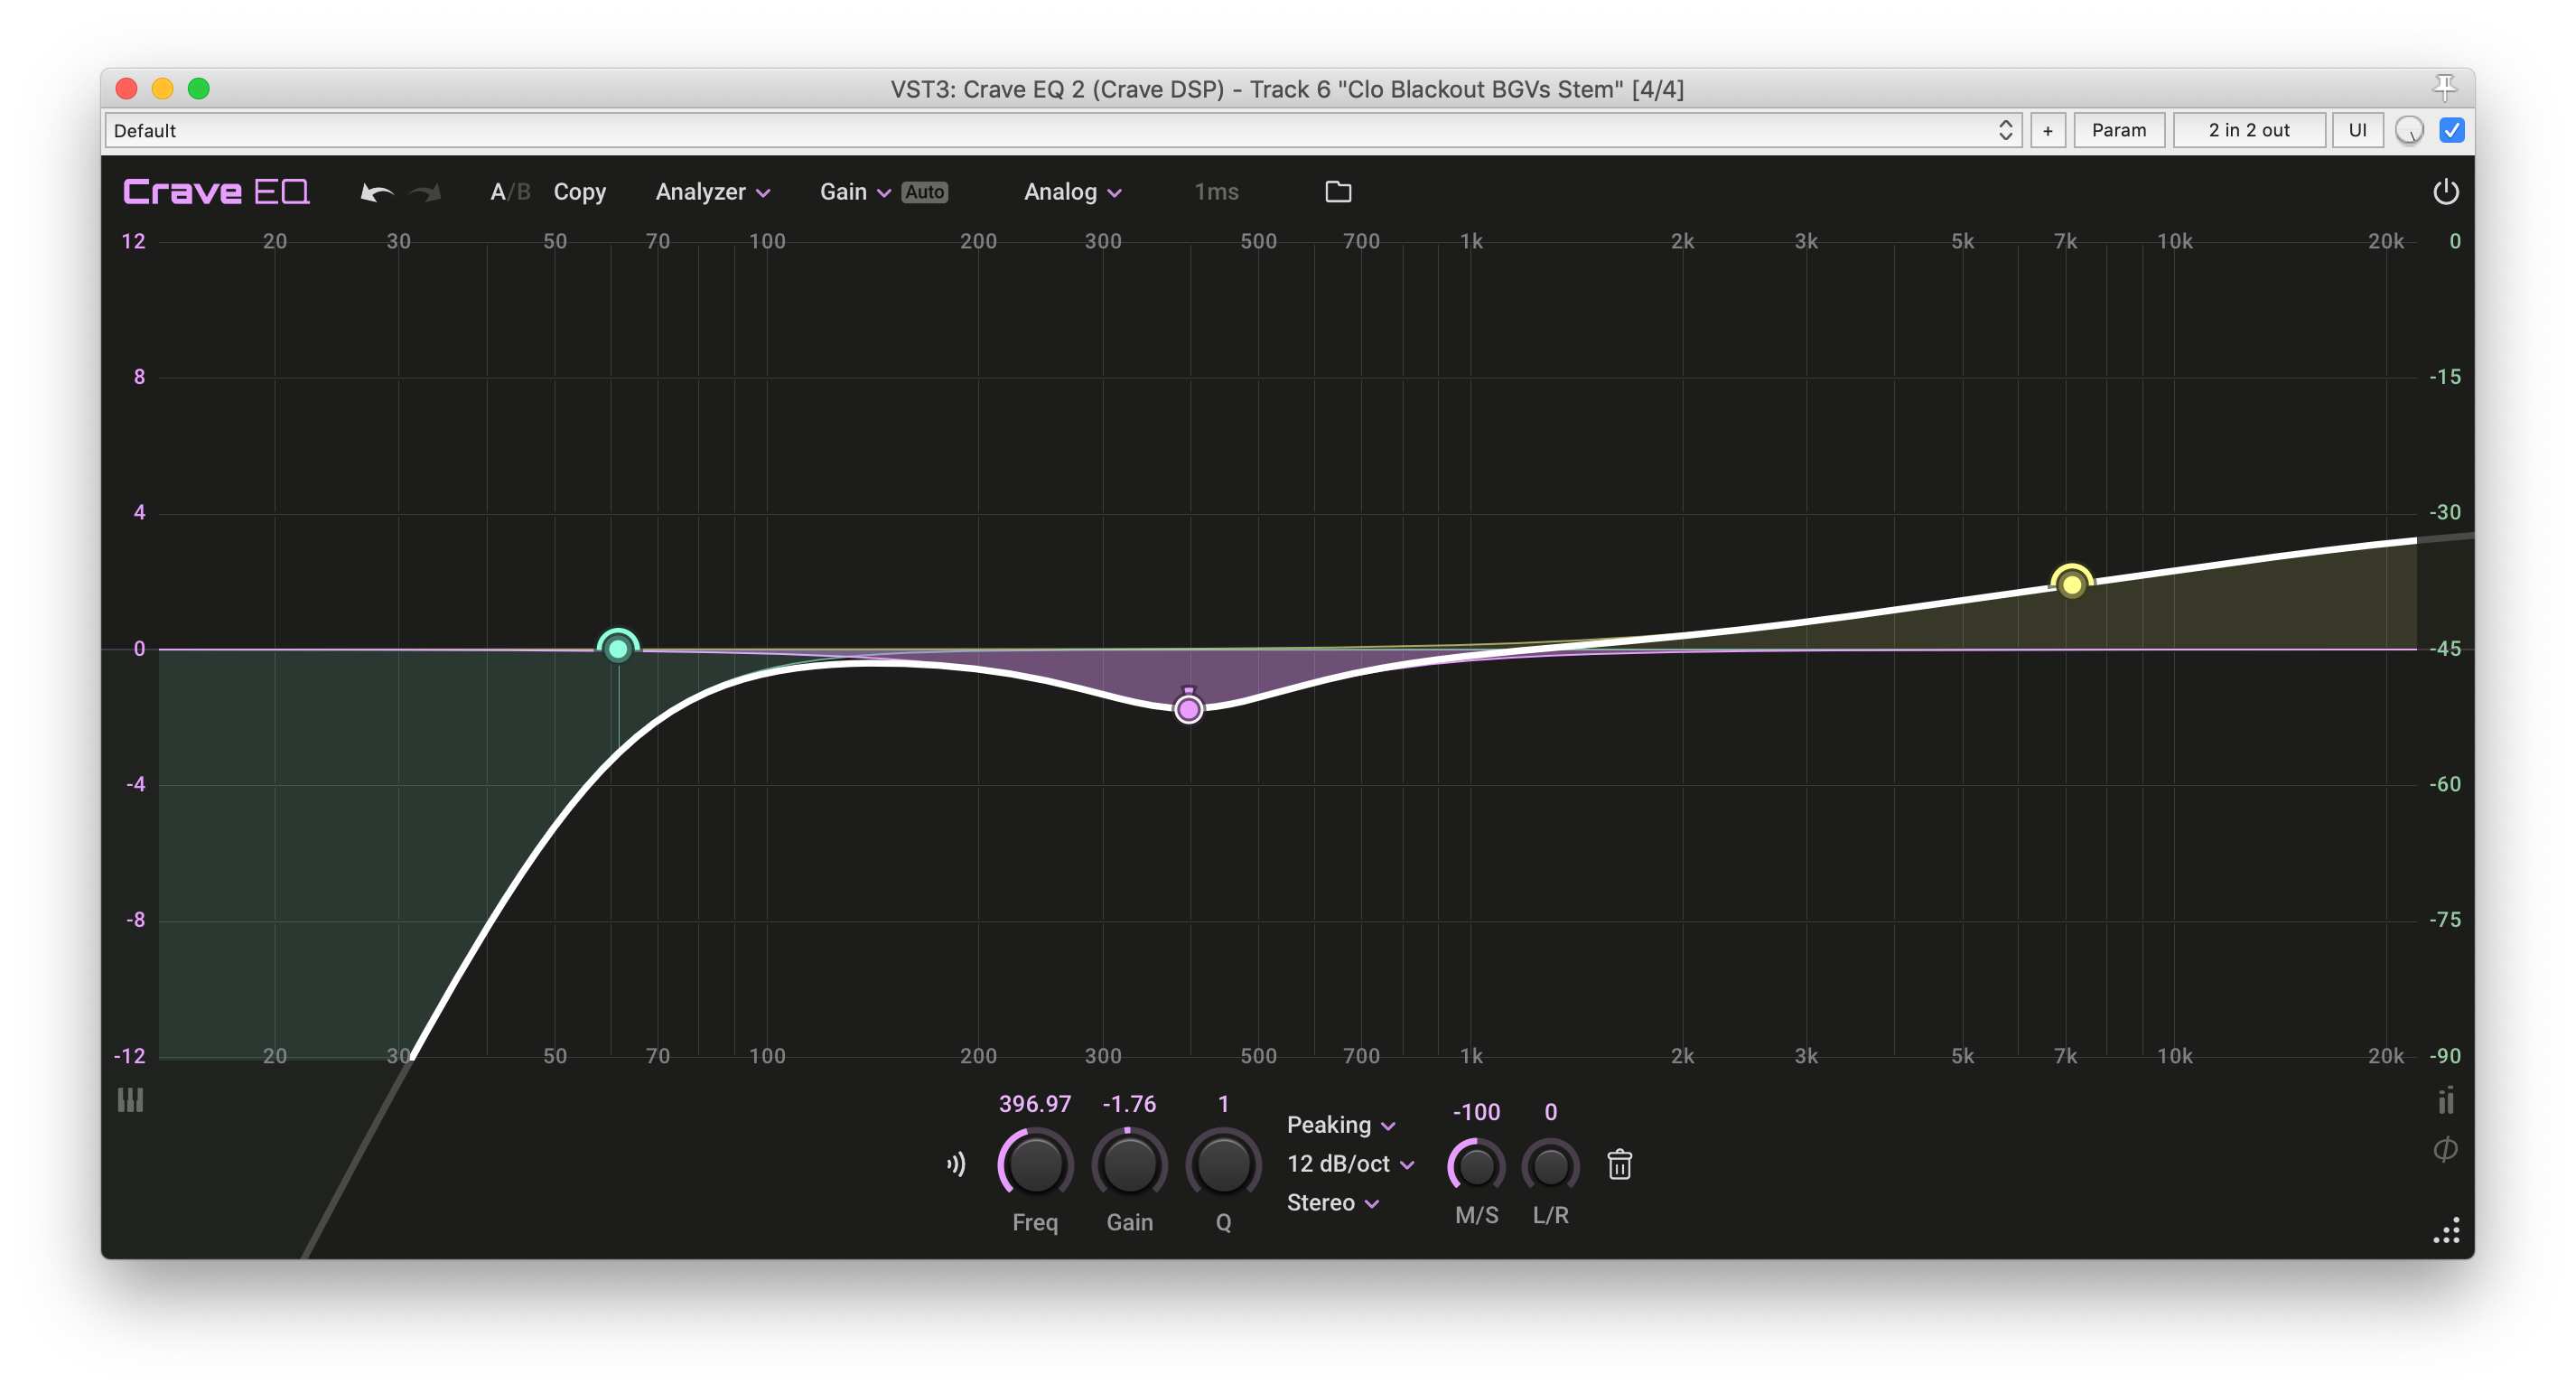Click the Q value 1
2576x1393 pixels.
pos(1223,1104)
